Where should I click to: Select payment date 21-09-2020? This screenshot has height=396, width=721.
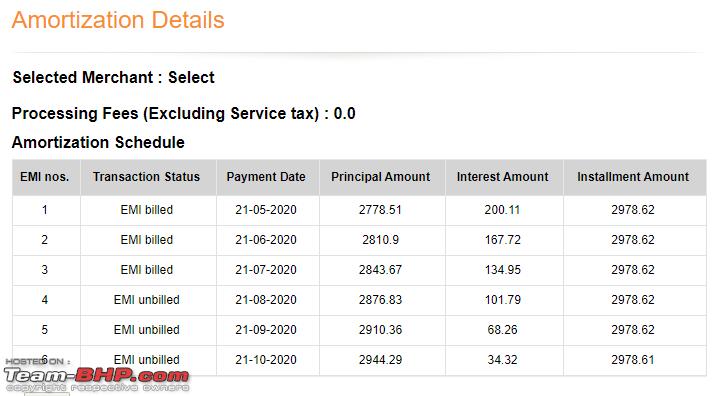click(x=266, y=330)
